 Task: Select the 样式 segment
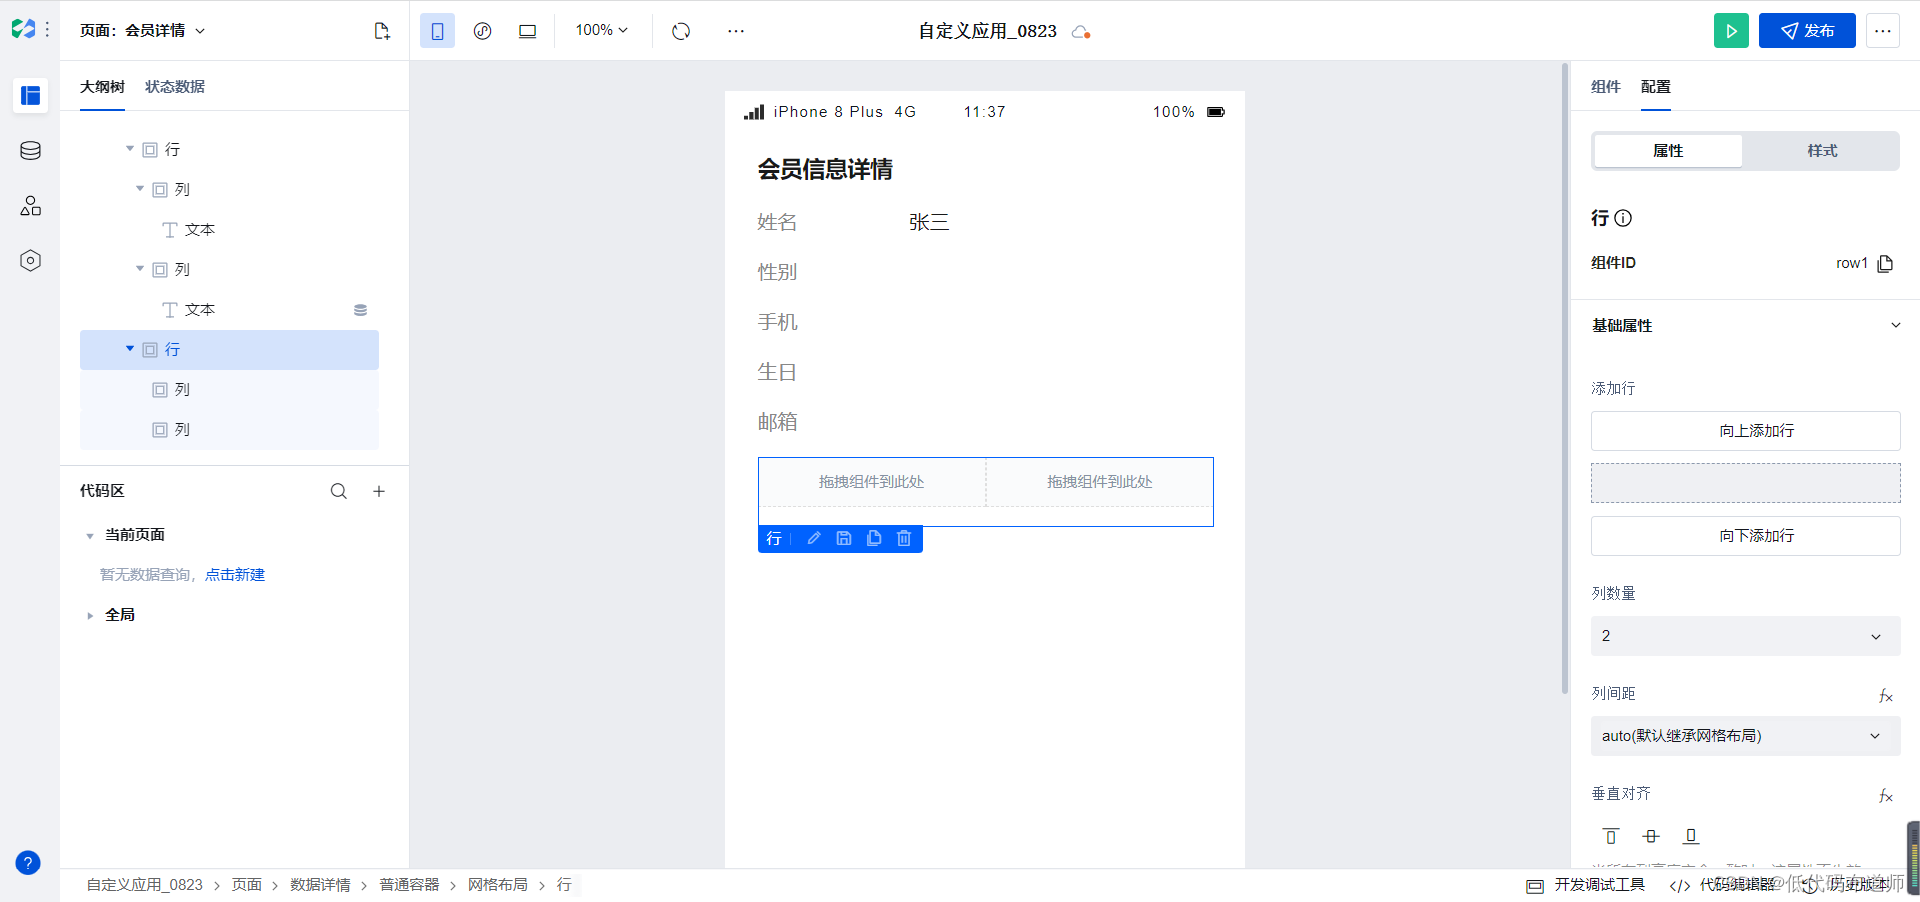click(x=1822, y=151)
